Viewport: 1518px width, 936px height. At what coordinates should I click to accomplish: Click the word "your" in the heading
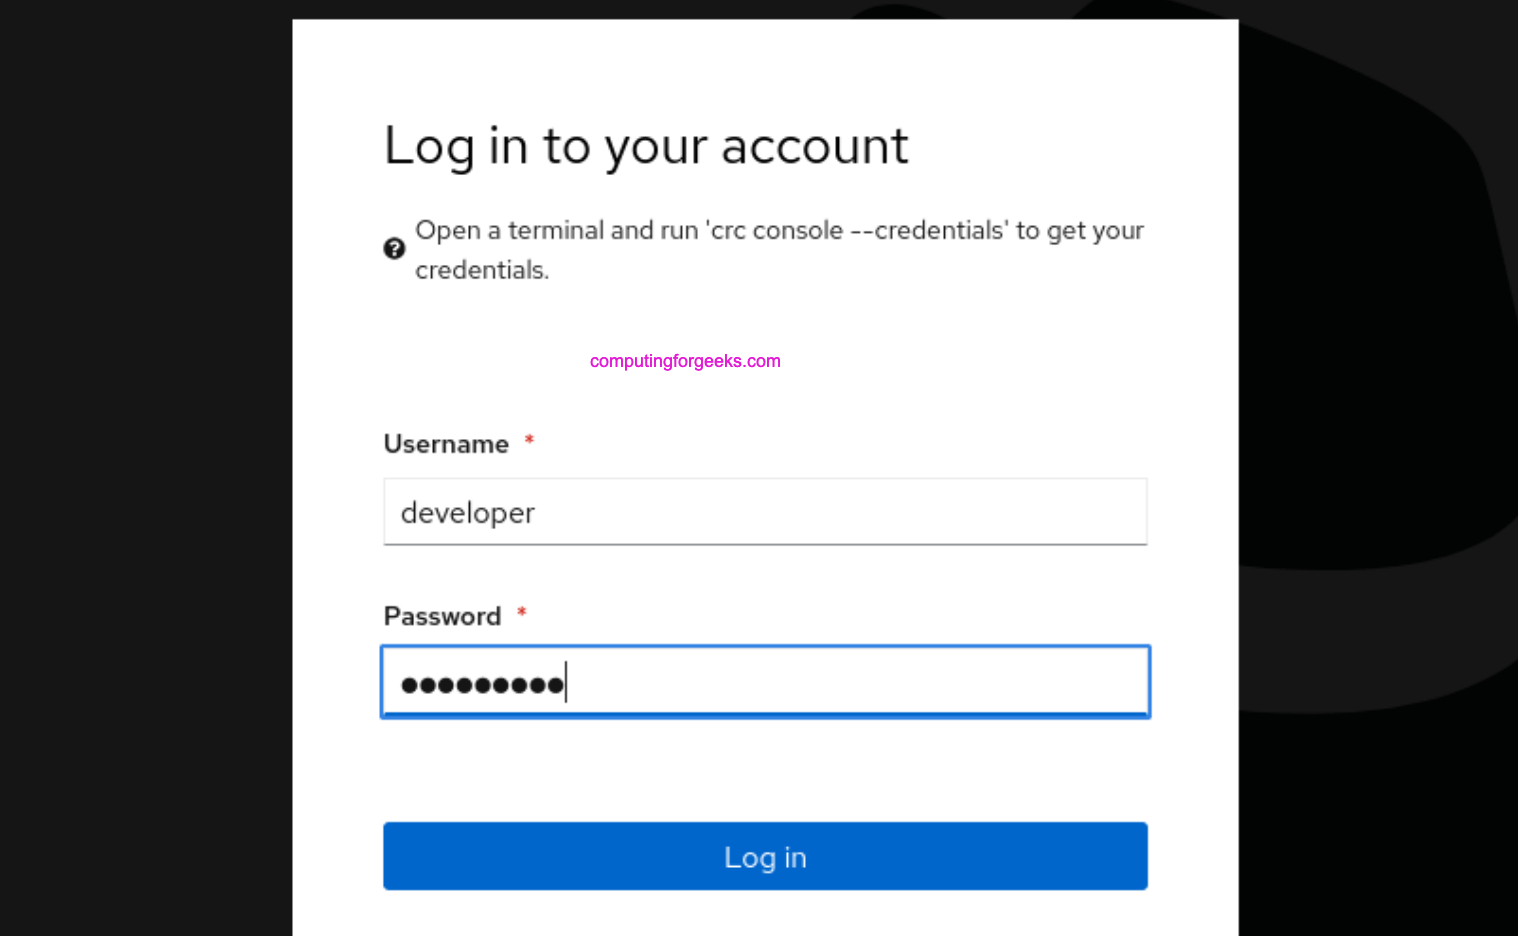click(655, 147)
